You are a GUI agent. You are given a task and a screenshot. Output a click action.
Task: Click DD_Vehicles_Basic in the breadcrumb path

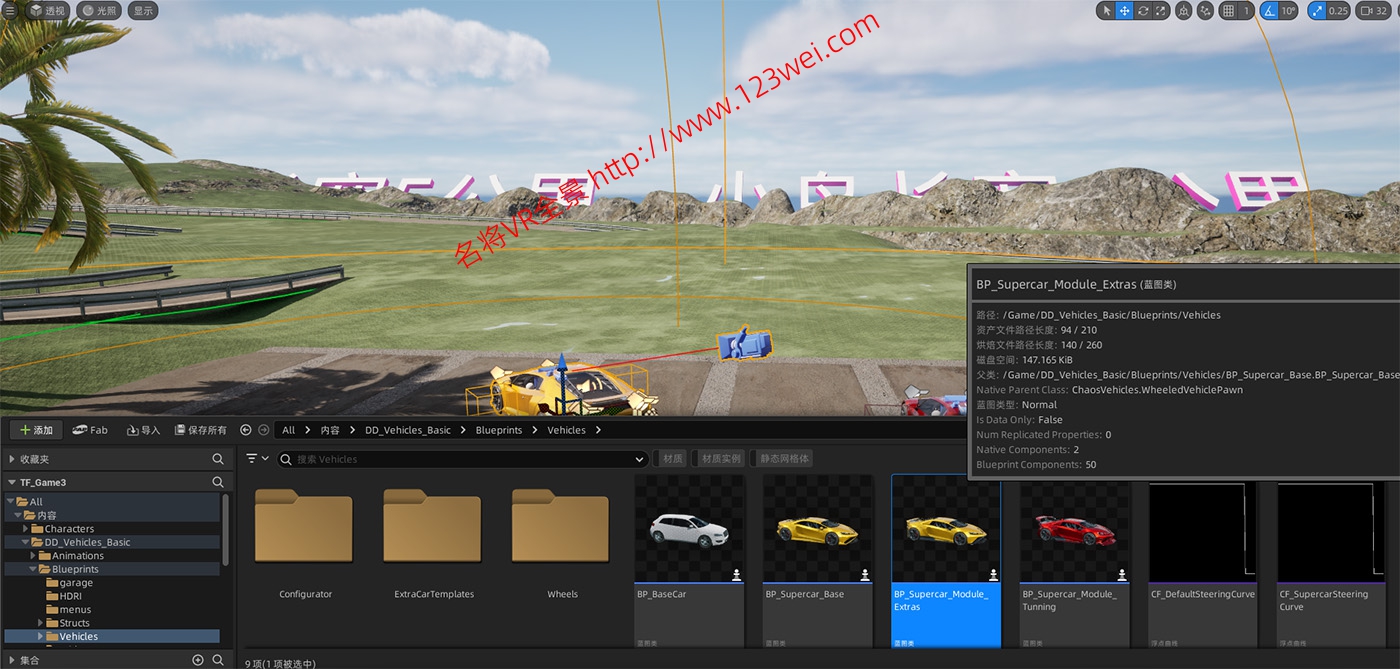(407, 430)
